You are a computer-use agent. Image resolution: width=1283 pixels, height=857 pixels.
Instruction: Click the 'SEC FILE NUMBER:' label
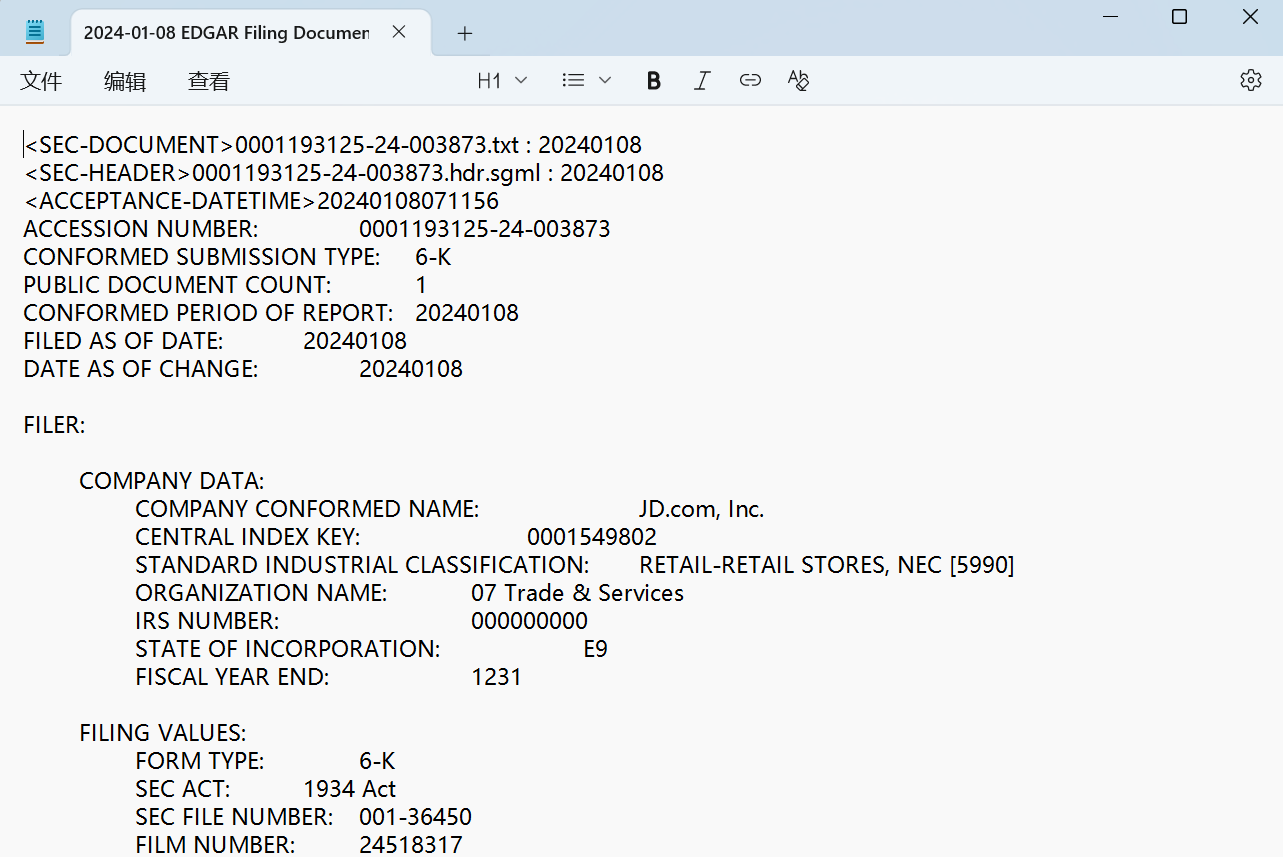click(235, 817)
